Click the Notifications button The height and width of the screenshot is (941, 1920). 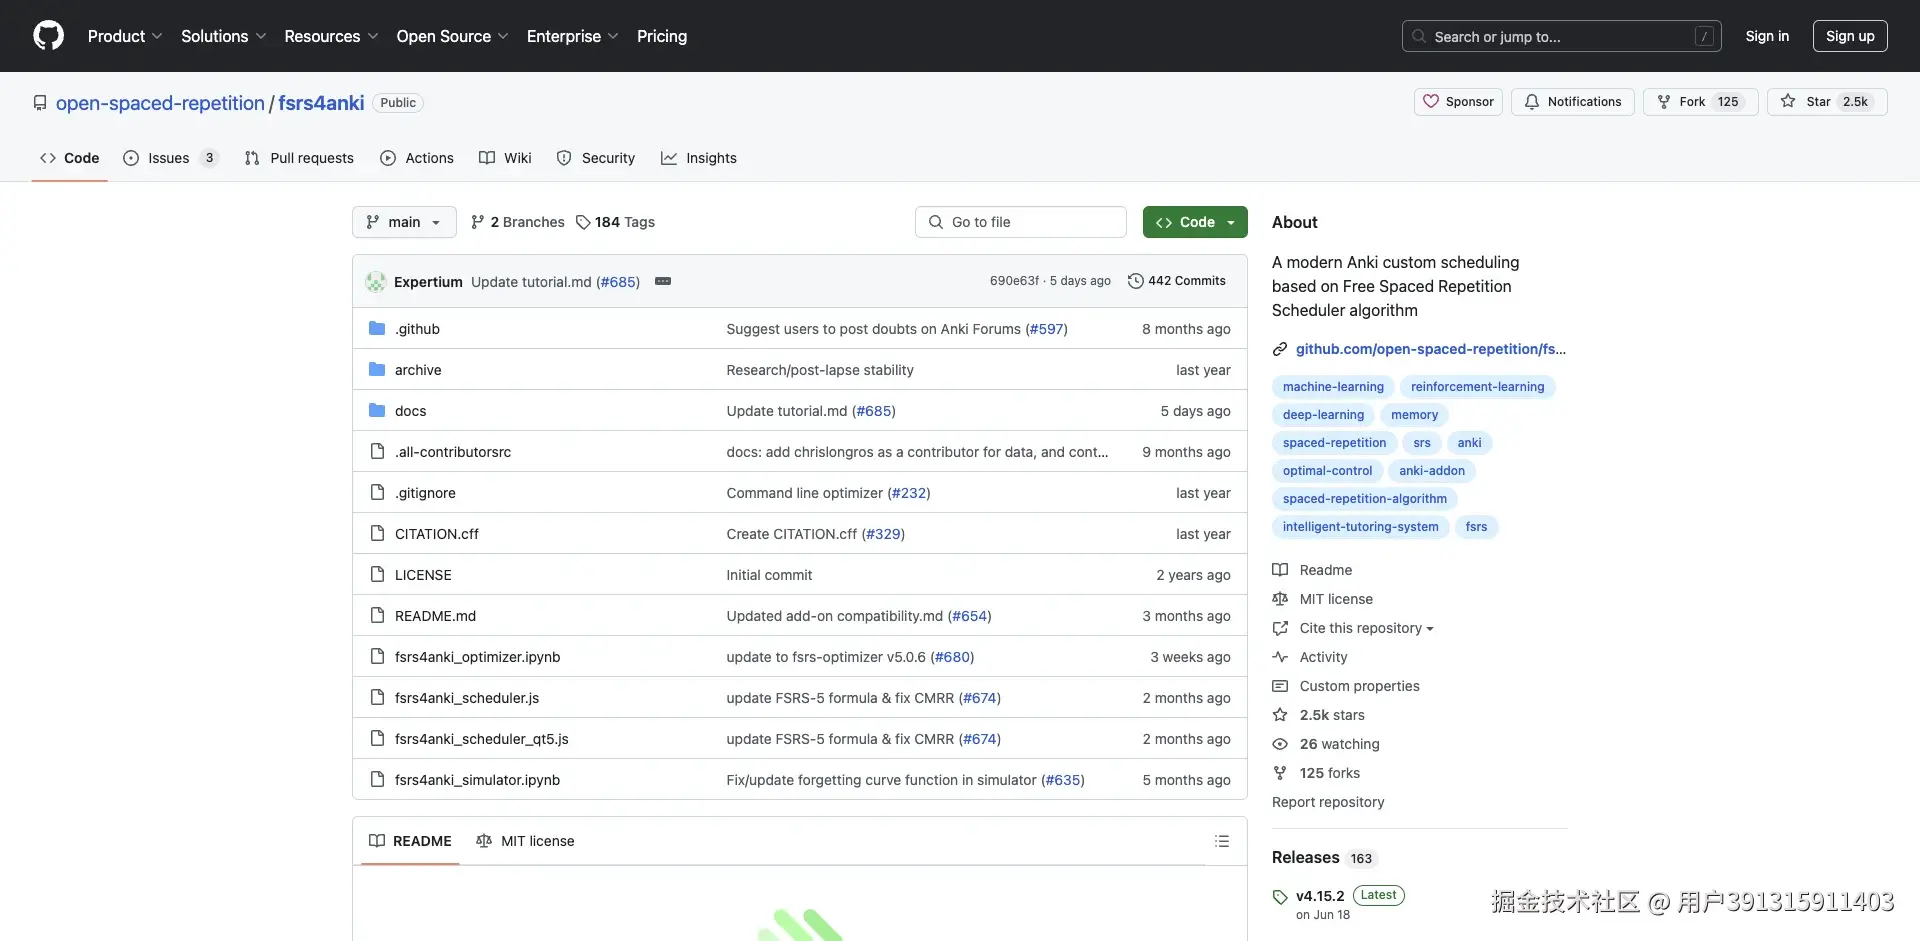tap(1573, 102)
